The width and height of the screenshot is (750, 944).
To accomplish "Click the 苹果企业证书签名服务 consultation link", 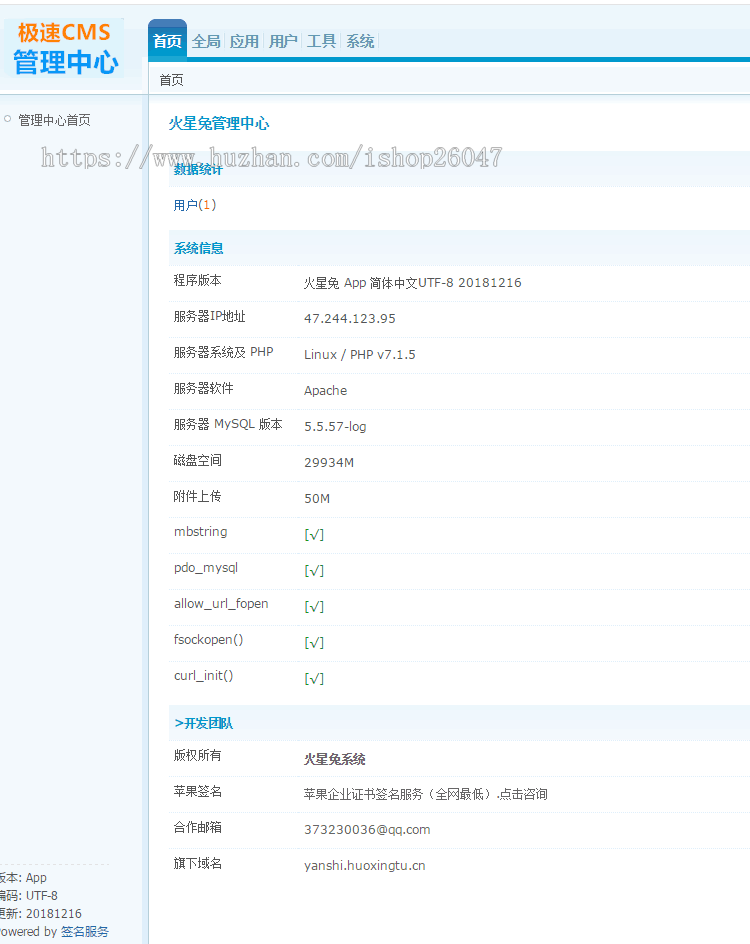I will pos(426,794).
